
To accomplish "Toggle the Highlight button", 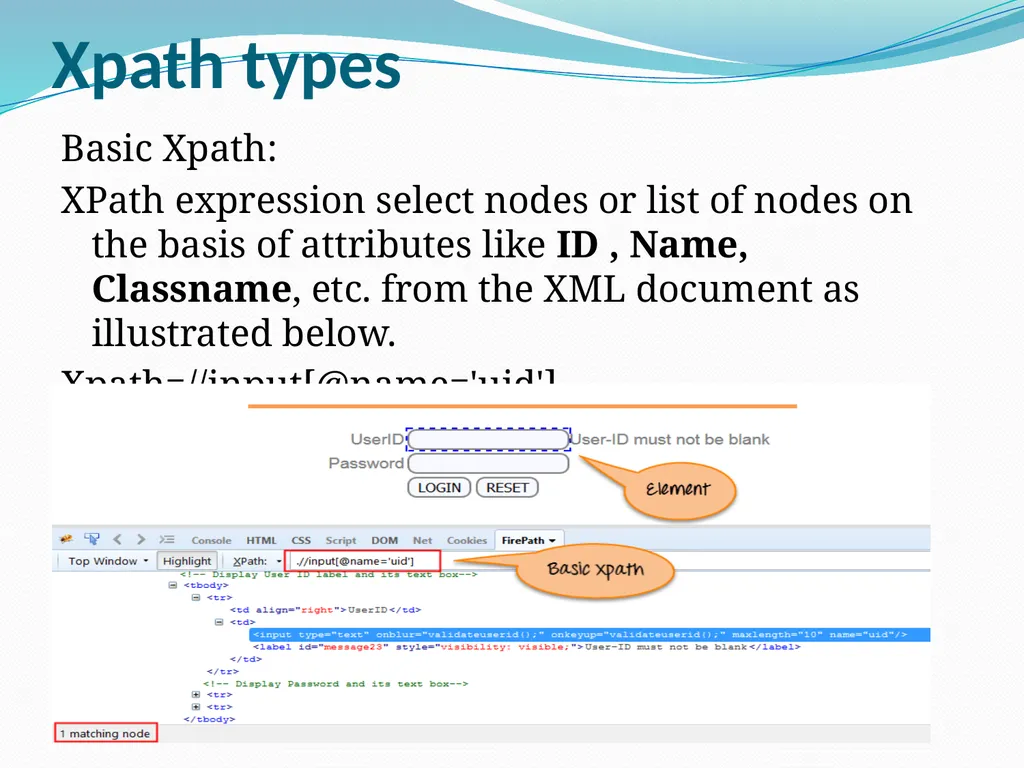I will tap(187, 561).
